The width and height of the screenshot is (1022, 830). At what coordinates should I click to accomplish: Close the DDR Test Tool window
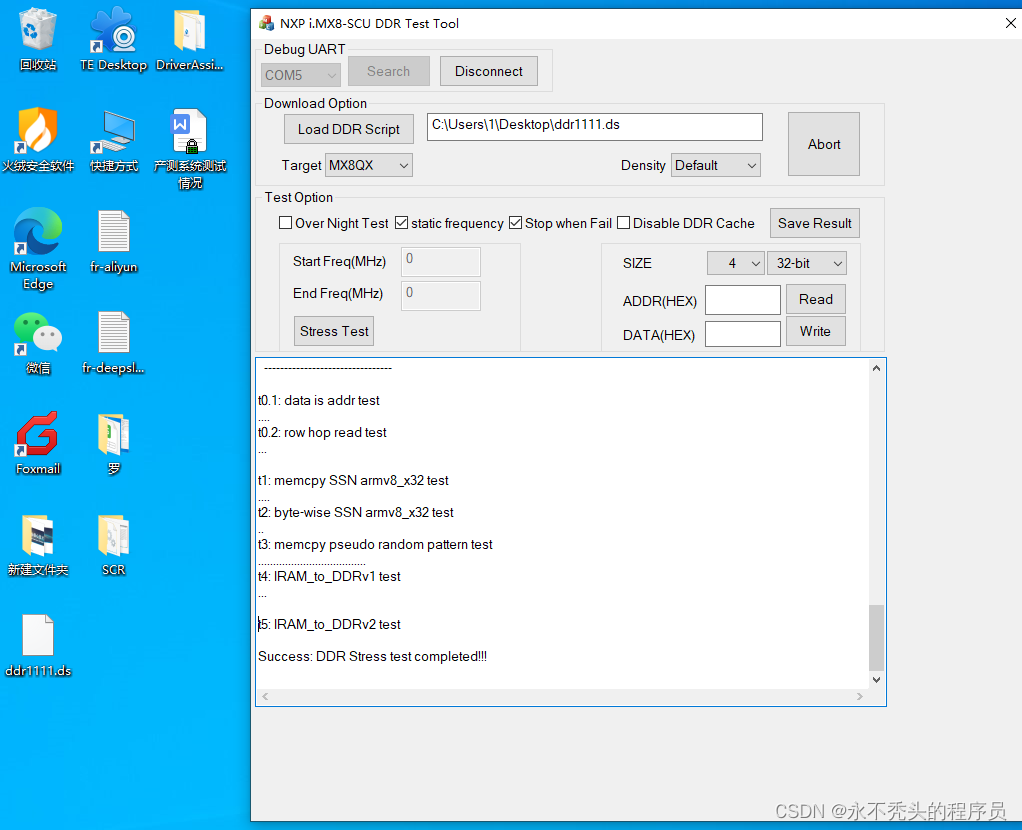pos(1010,23)
